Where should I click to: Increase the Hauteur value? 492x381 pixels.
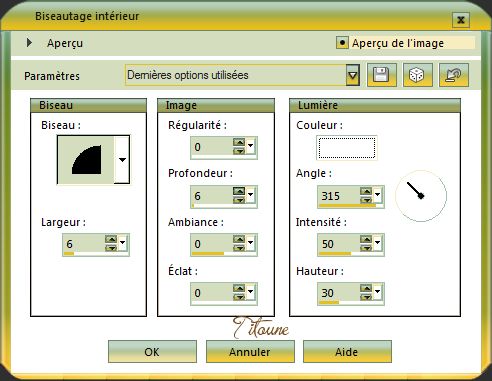[x=366, y=288]
